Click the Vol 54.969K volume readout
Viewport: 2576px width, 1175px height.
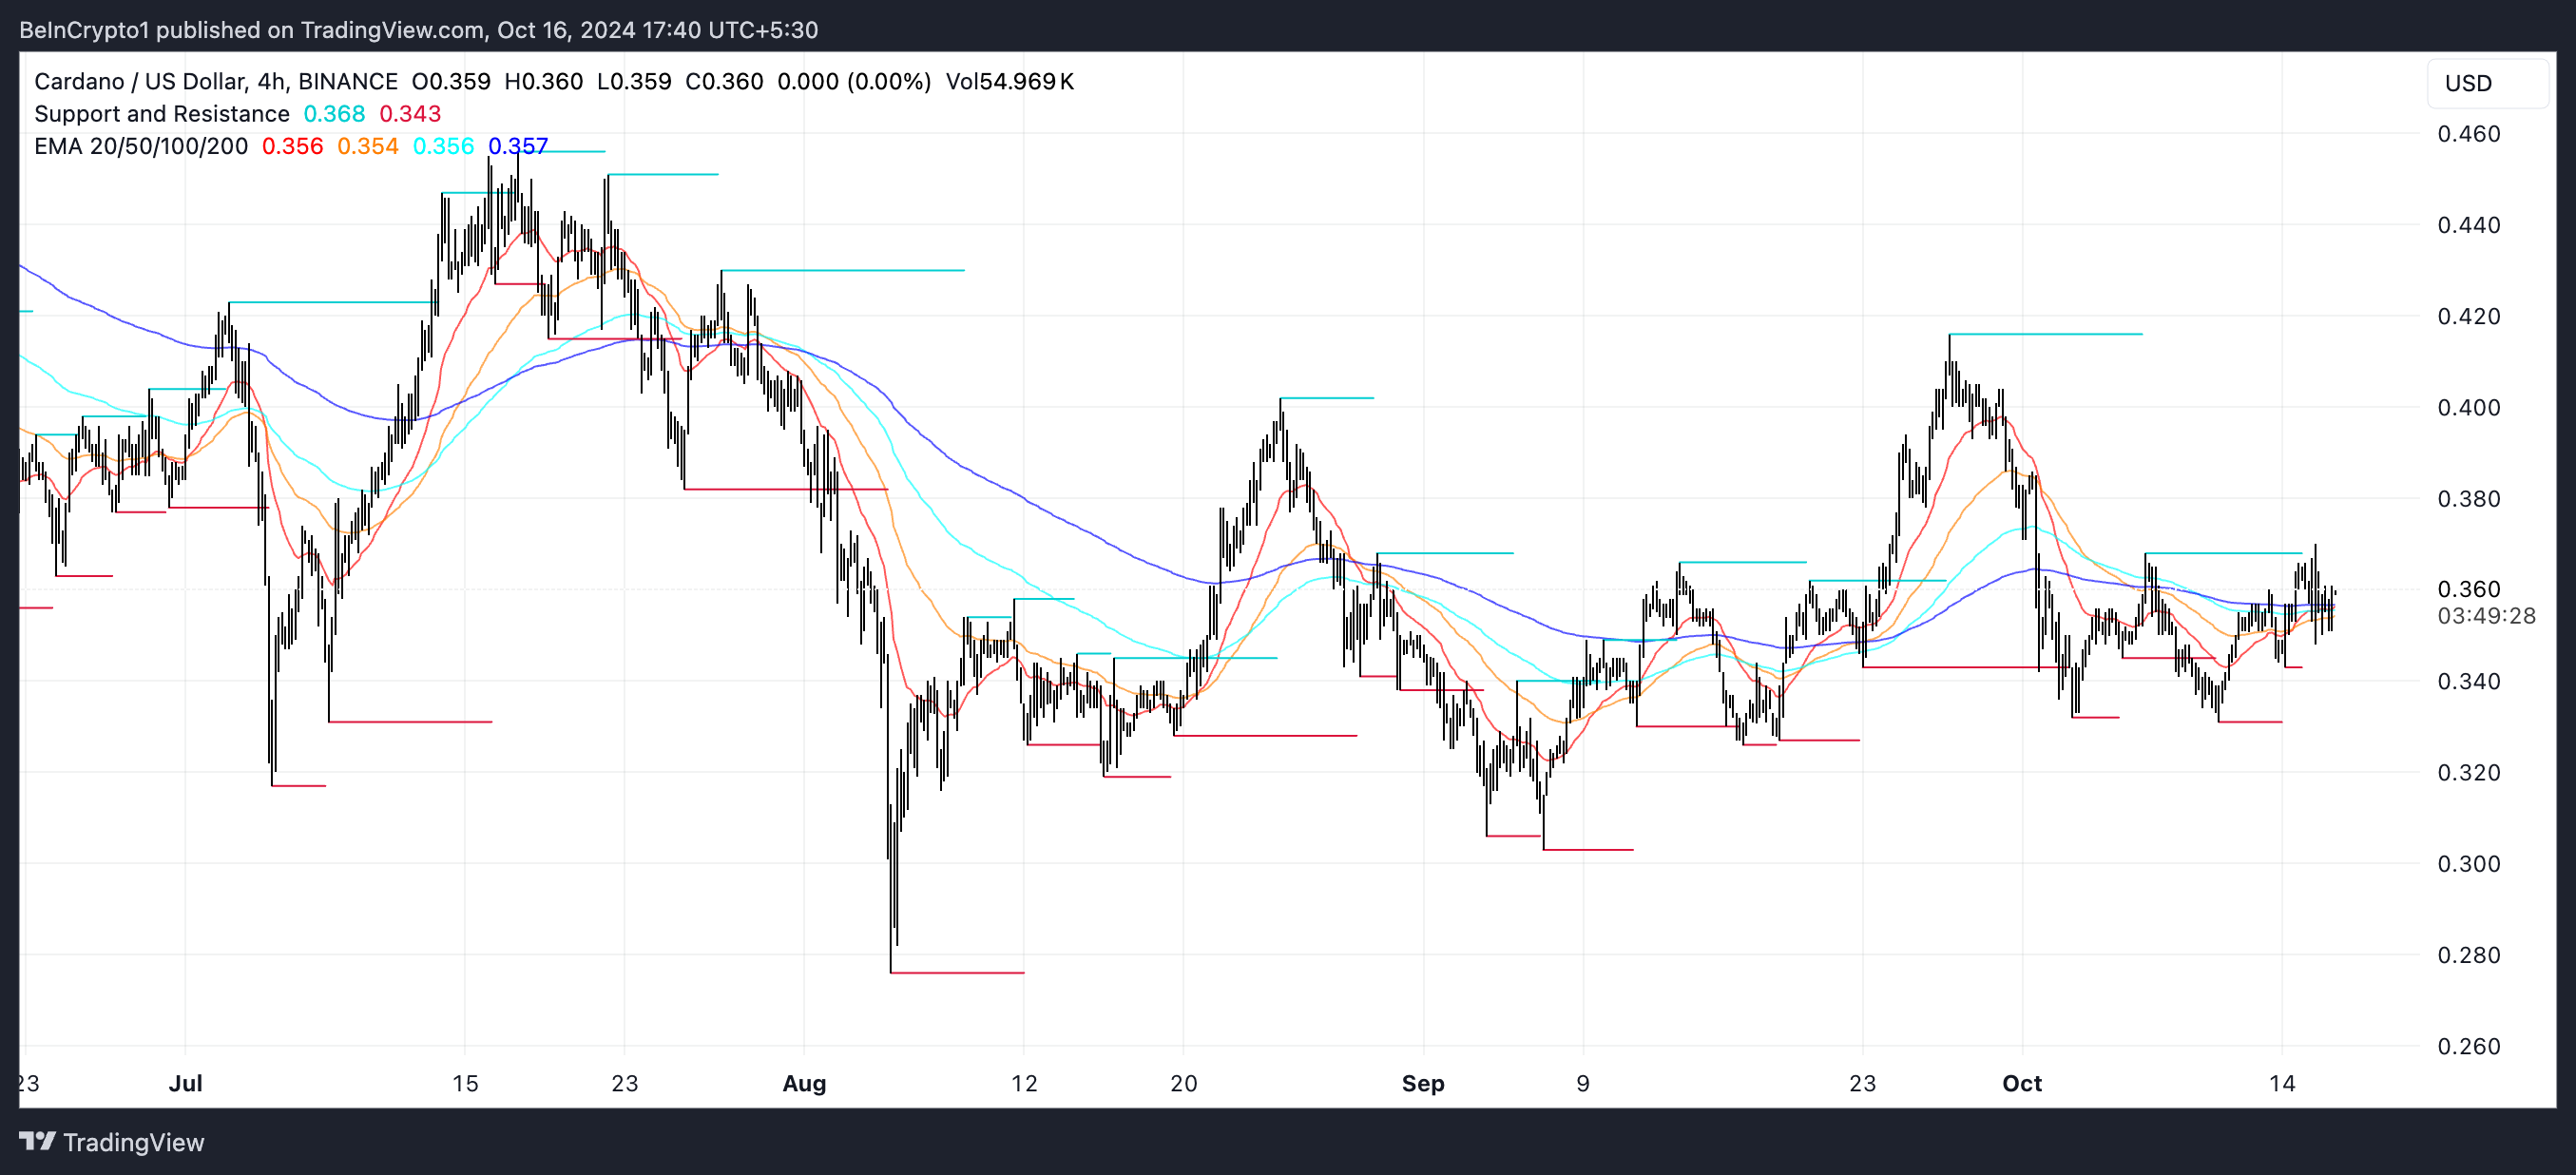(1009, 81)
